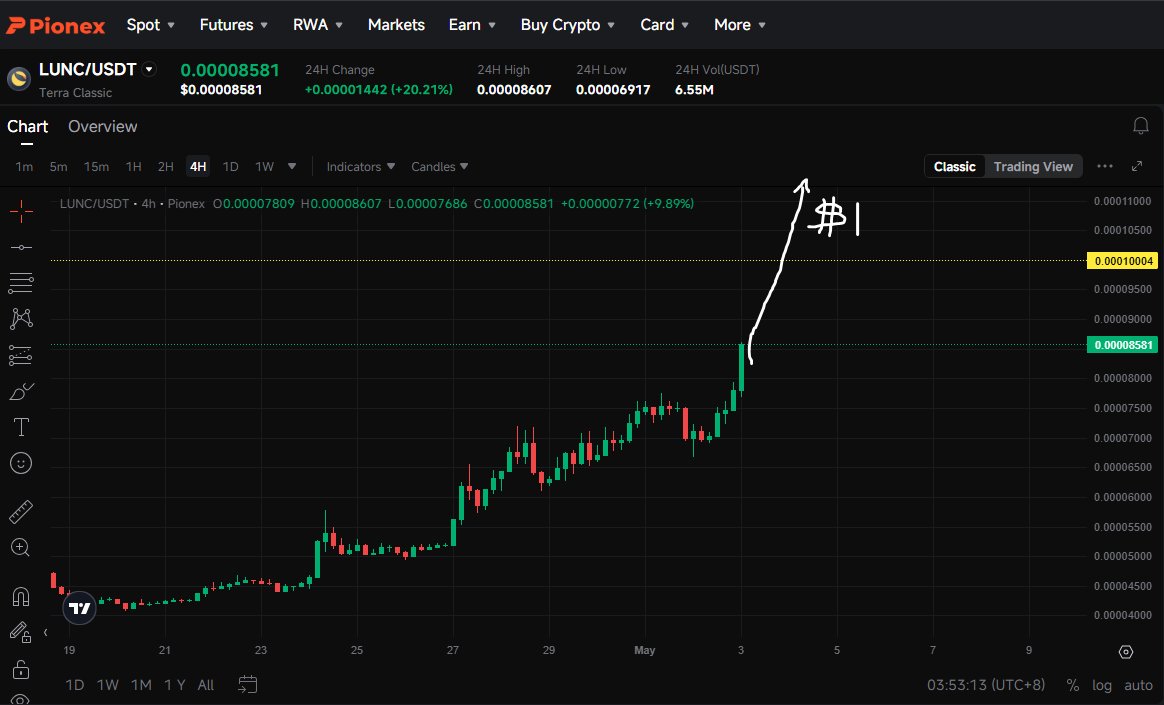Go to Pionex home logo
The height and width of the screenshot is (705, 1164).
point(56,26)
